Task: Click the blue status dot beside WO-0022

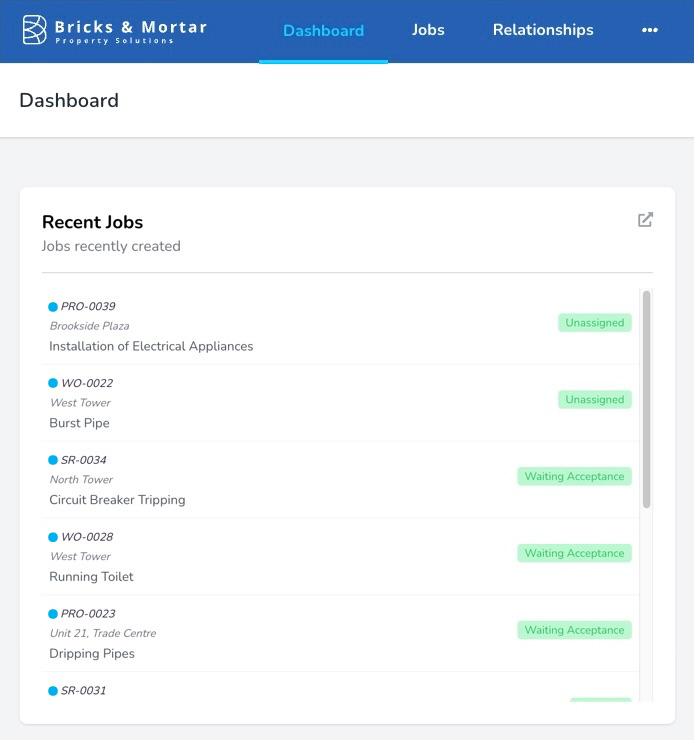Action: pyautogui.click(x=53, y=383)
